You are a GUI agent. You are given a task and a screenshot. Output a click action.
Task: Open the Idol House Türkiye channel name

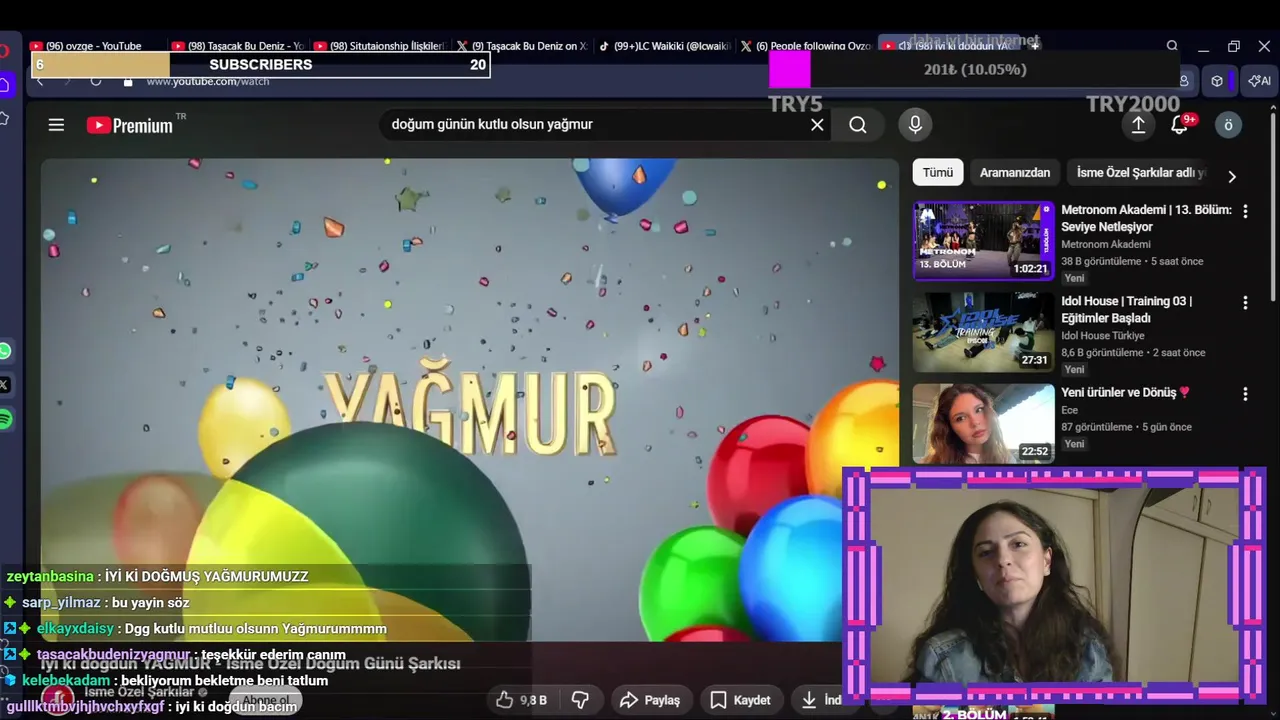click(x=1103, y=336)
